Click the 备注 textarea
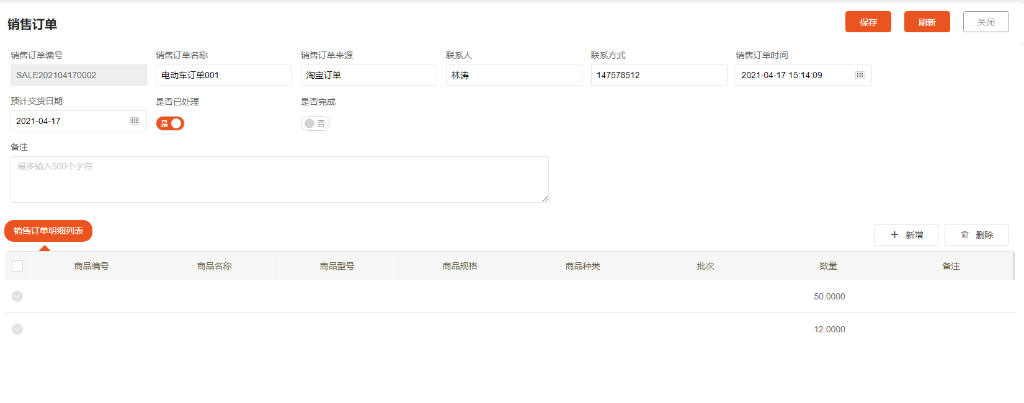 pos(279,180)
